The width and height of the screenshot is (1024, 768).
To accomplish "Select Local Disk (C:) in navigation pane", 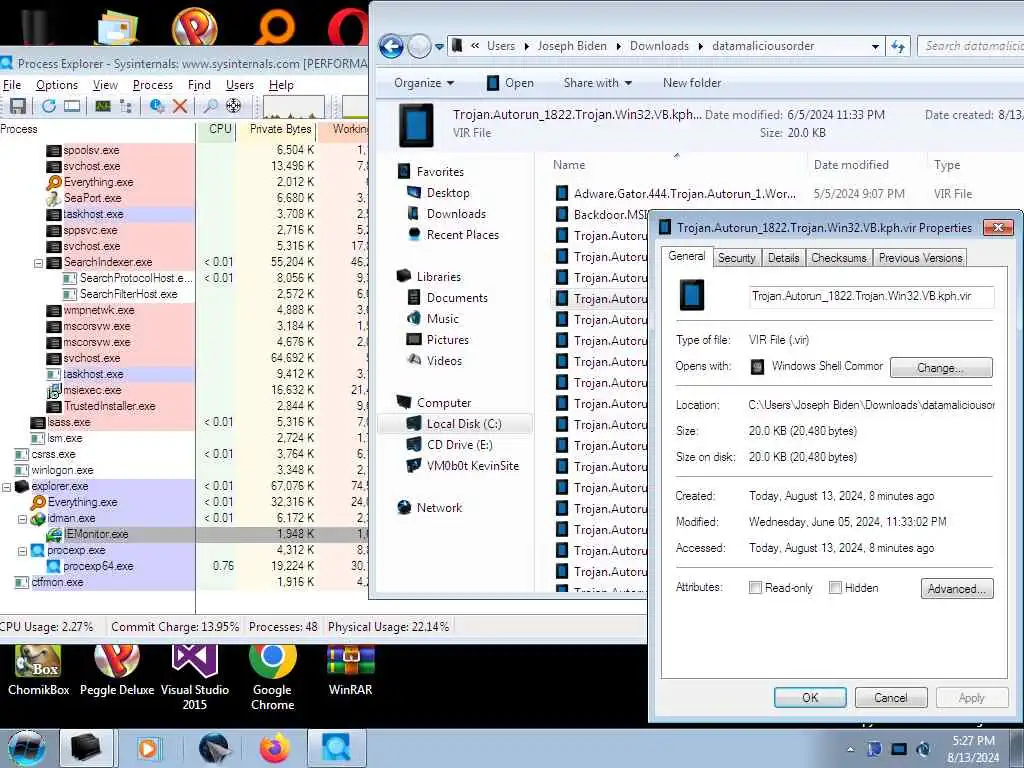I will click(x=455, y=424).
